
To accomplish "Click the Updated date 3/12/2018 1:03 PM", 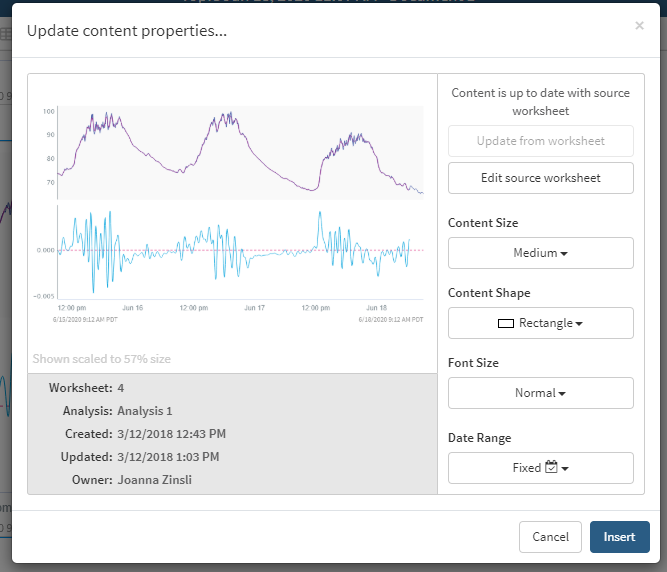I will (168, 457).
